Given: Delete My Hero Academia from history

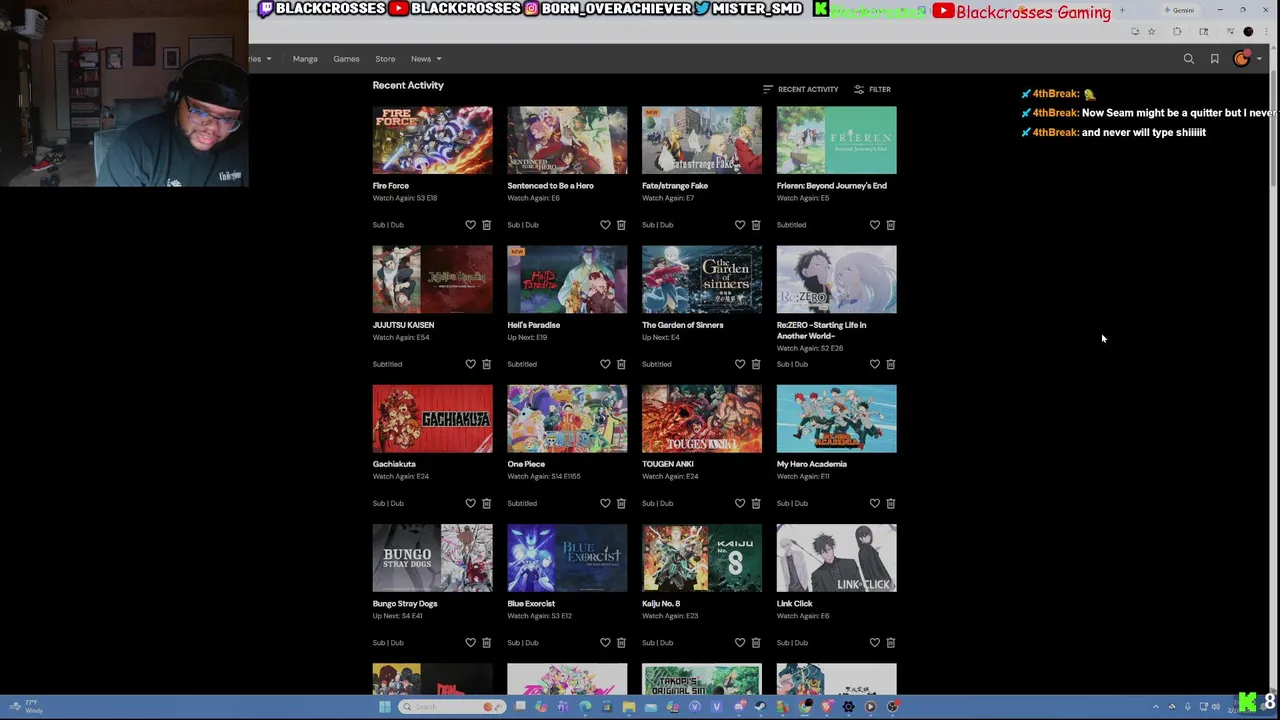Looking at the screenshot, I should pyautogui.click(x=890, y=503).
